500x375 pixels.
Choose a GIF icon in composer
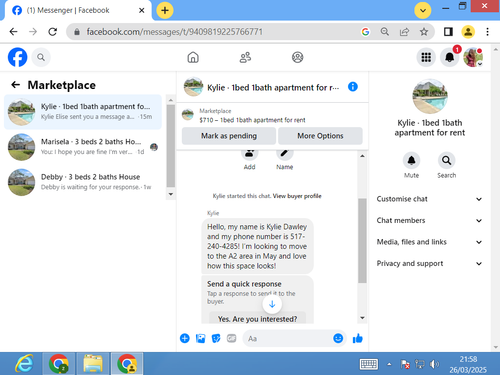[231, 338]
